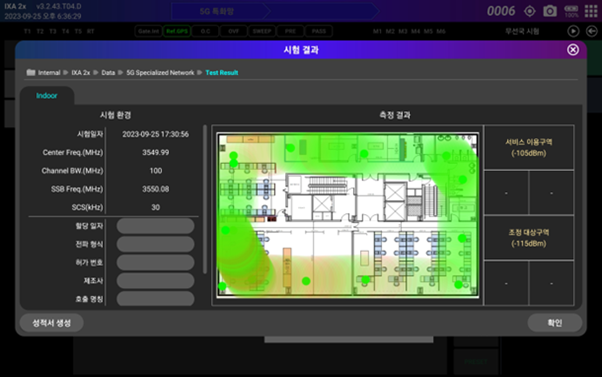This screenshot has height=377, width=602.
Task: Click the 할당 일자 input field
Action: tap(155, 226)
